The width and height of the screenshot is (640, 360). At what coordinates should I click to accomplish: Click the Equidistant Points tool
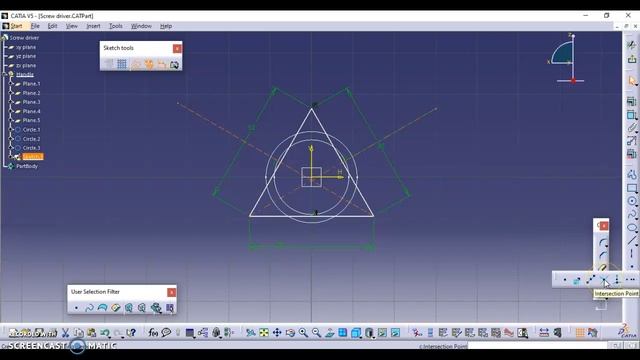click(x=591, y=280)
